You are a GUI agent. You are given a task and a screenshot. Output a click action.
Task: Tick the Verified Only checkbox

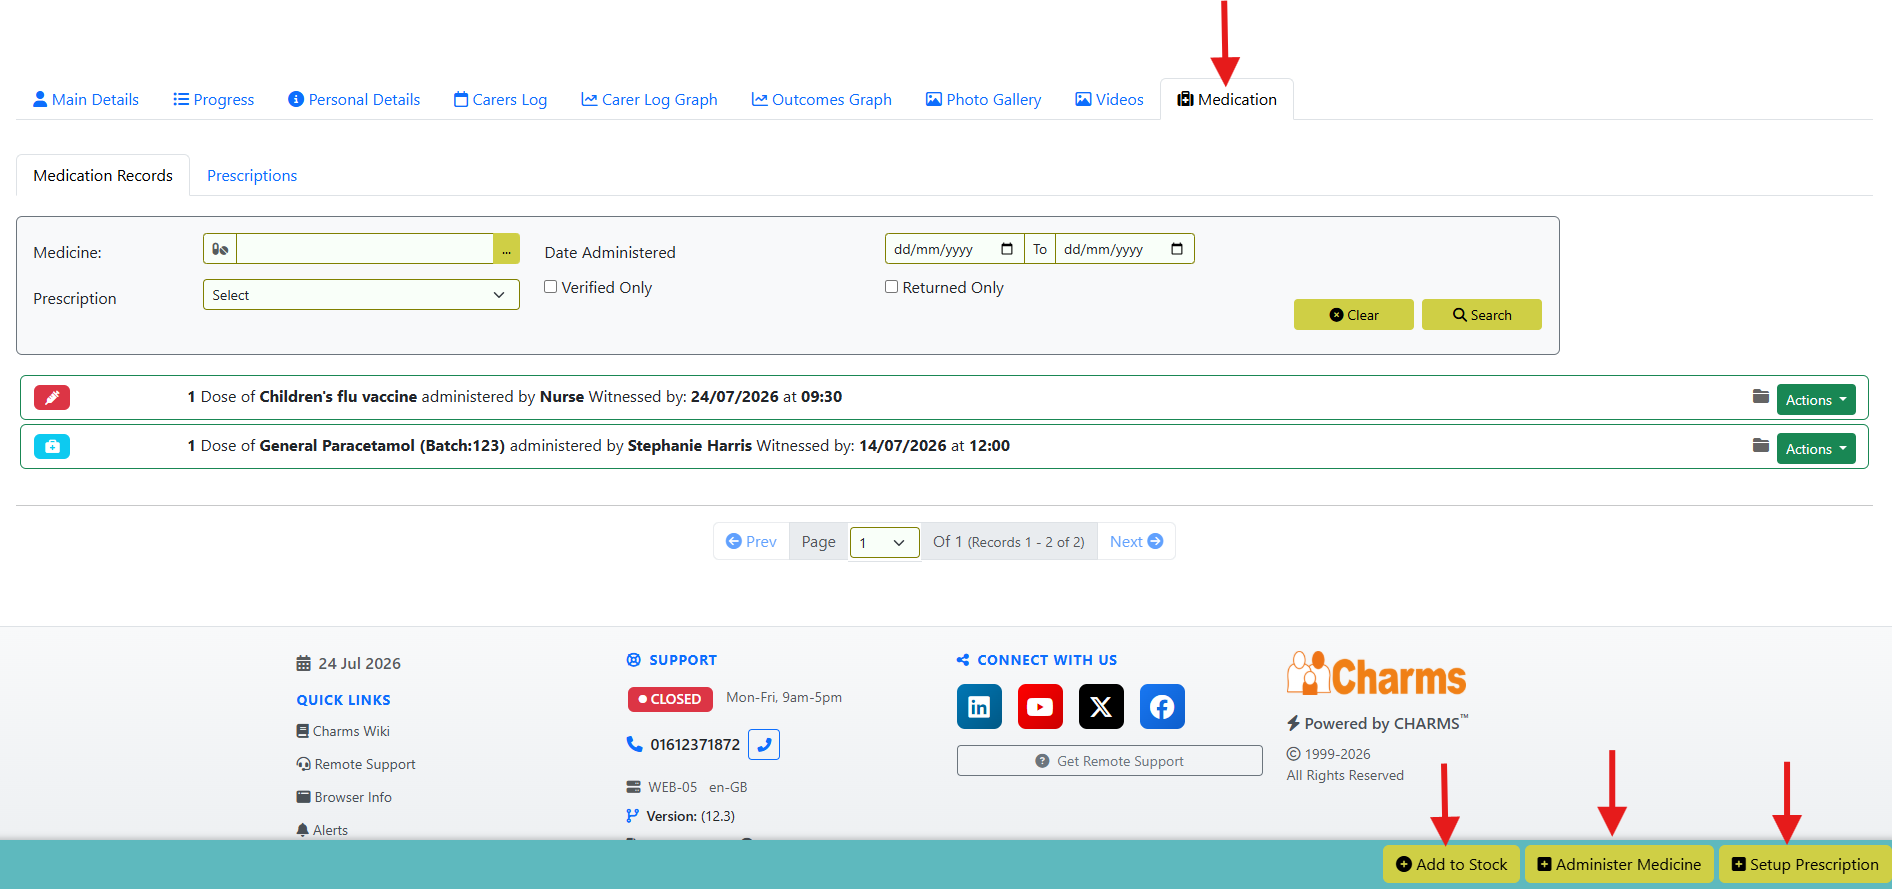[x=550, y=287]
